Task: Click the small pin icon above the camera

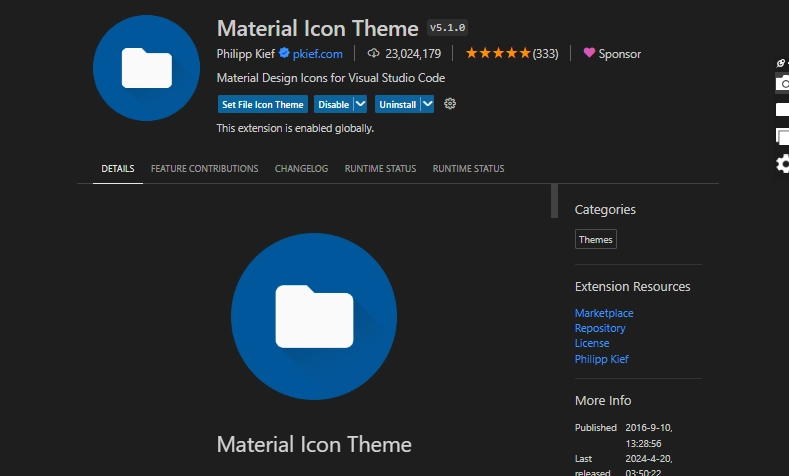Action: 780,63
